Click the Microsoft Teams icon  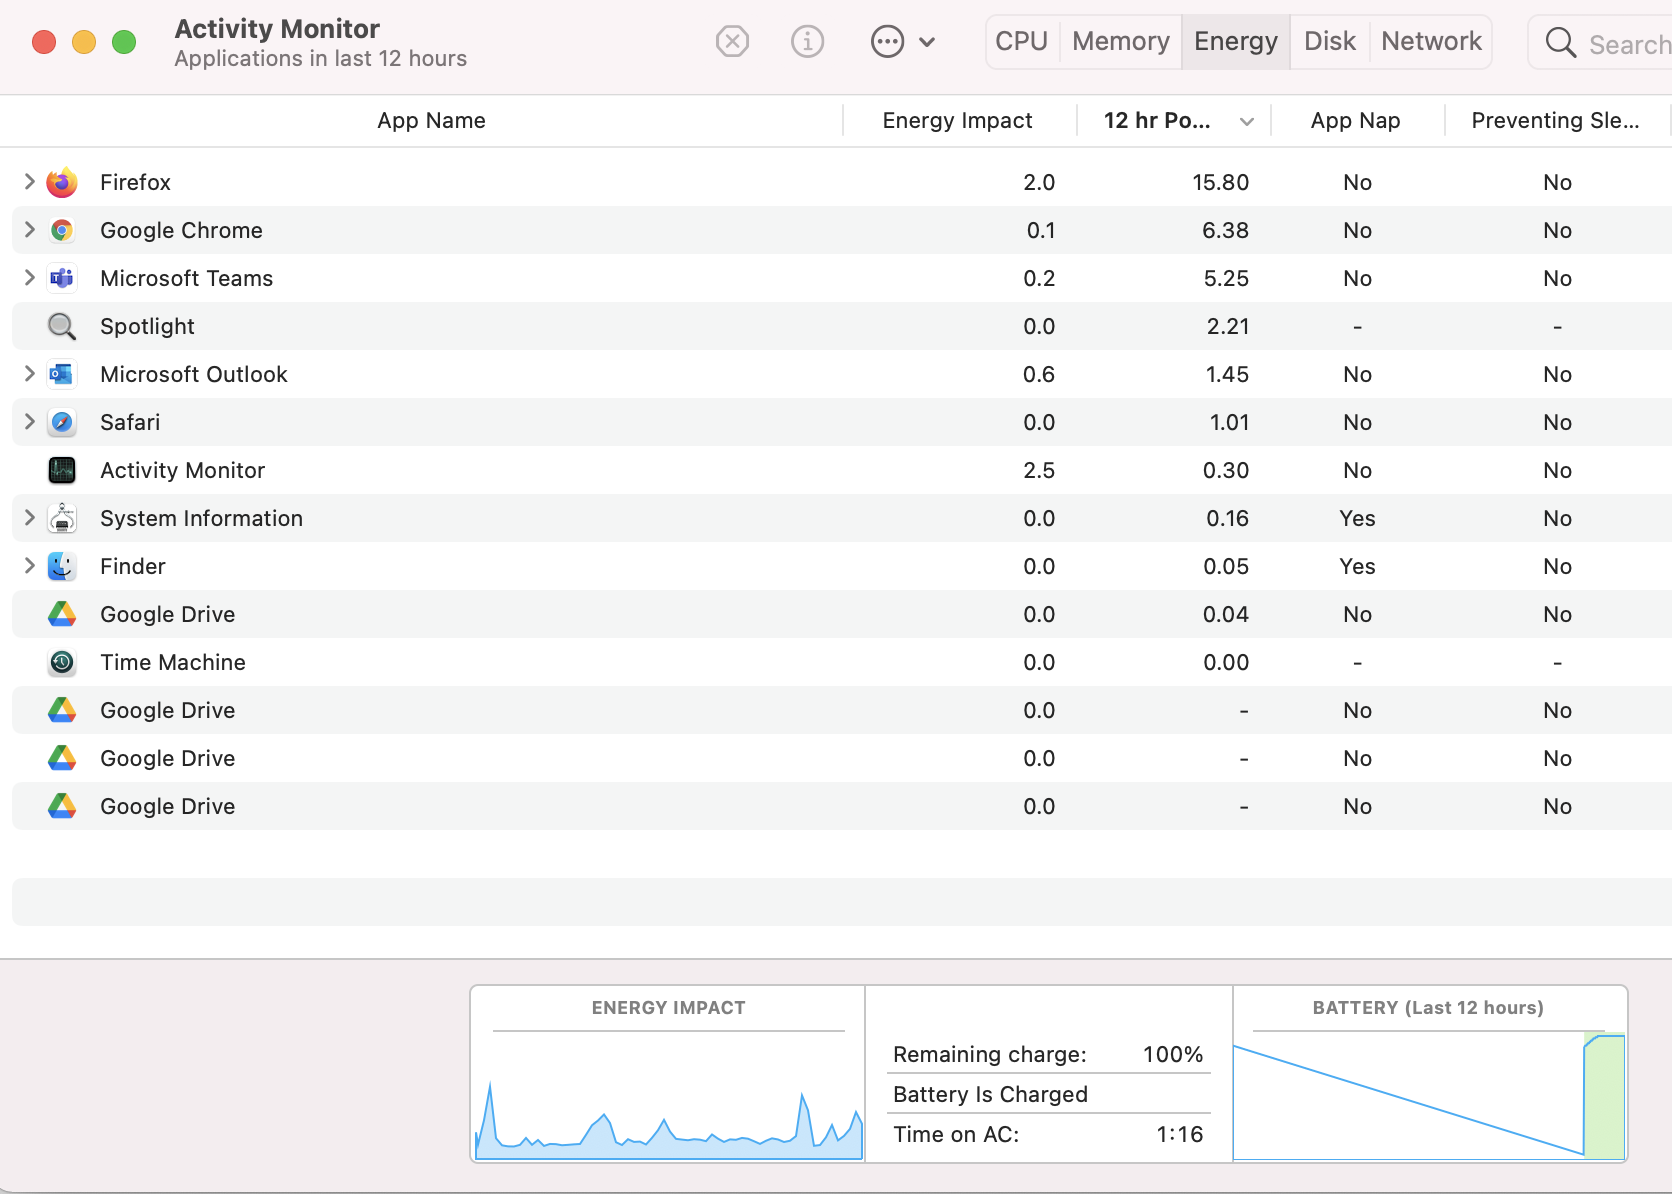tap(62, 278)
